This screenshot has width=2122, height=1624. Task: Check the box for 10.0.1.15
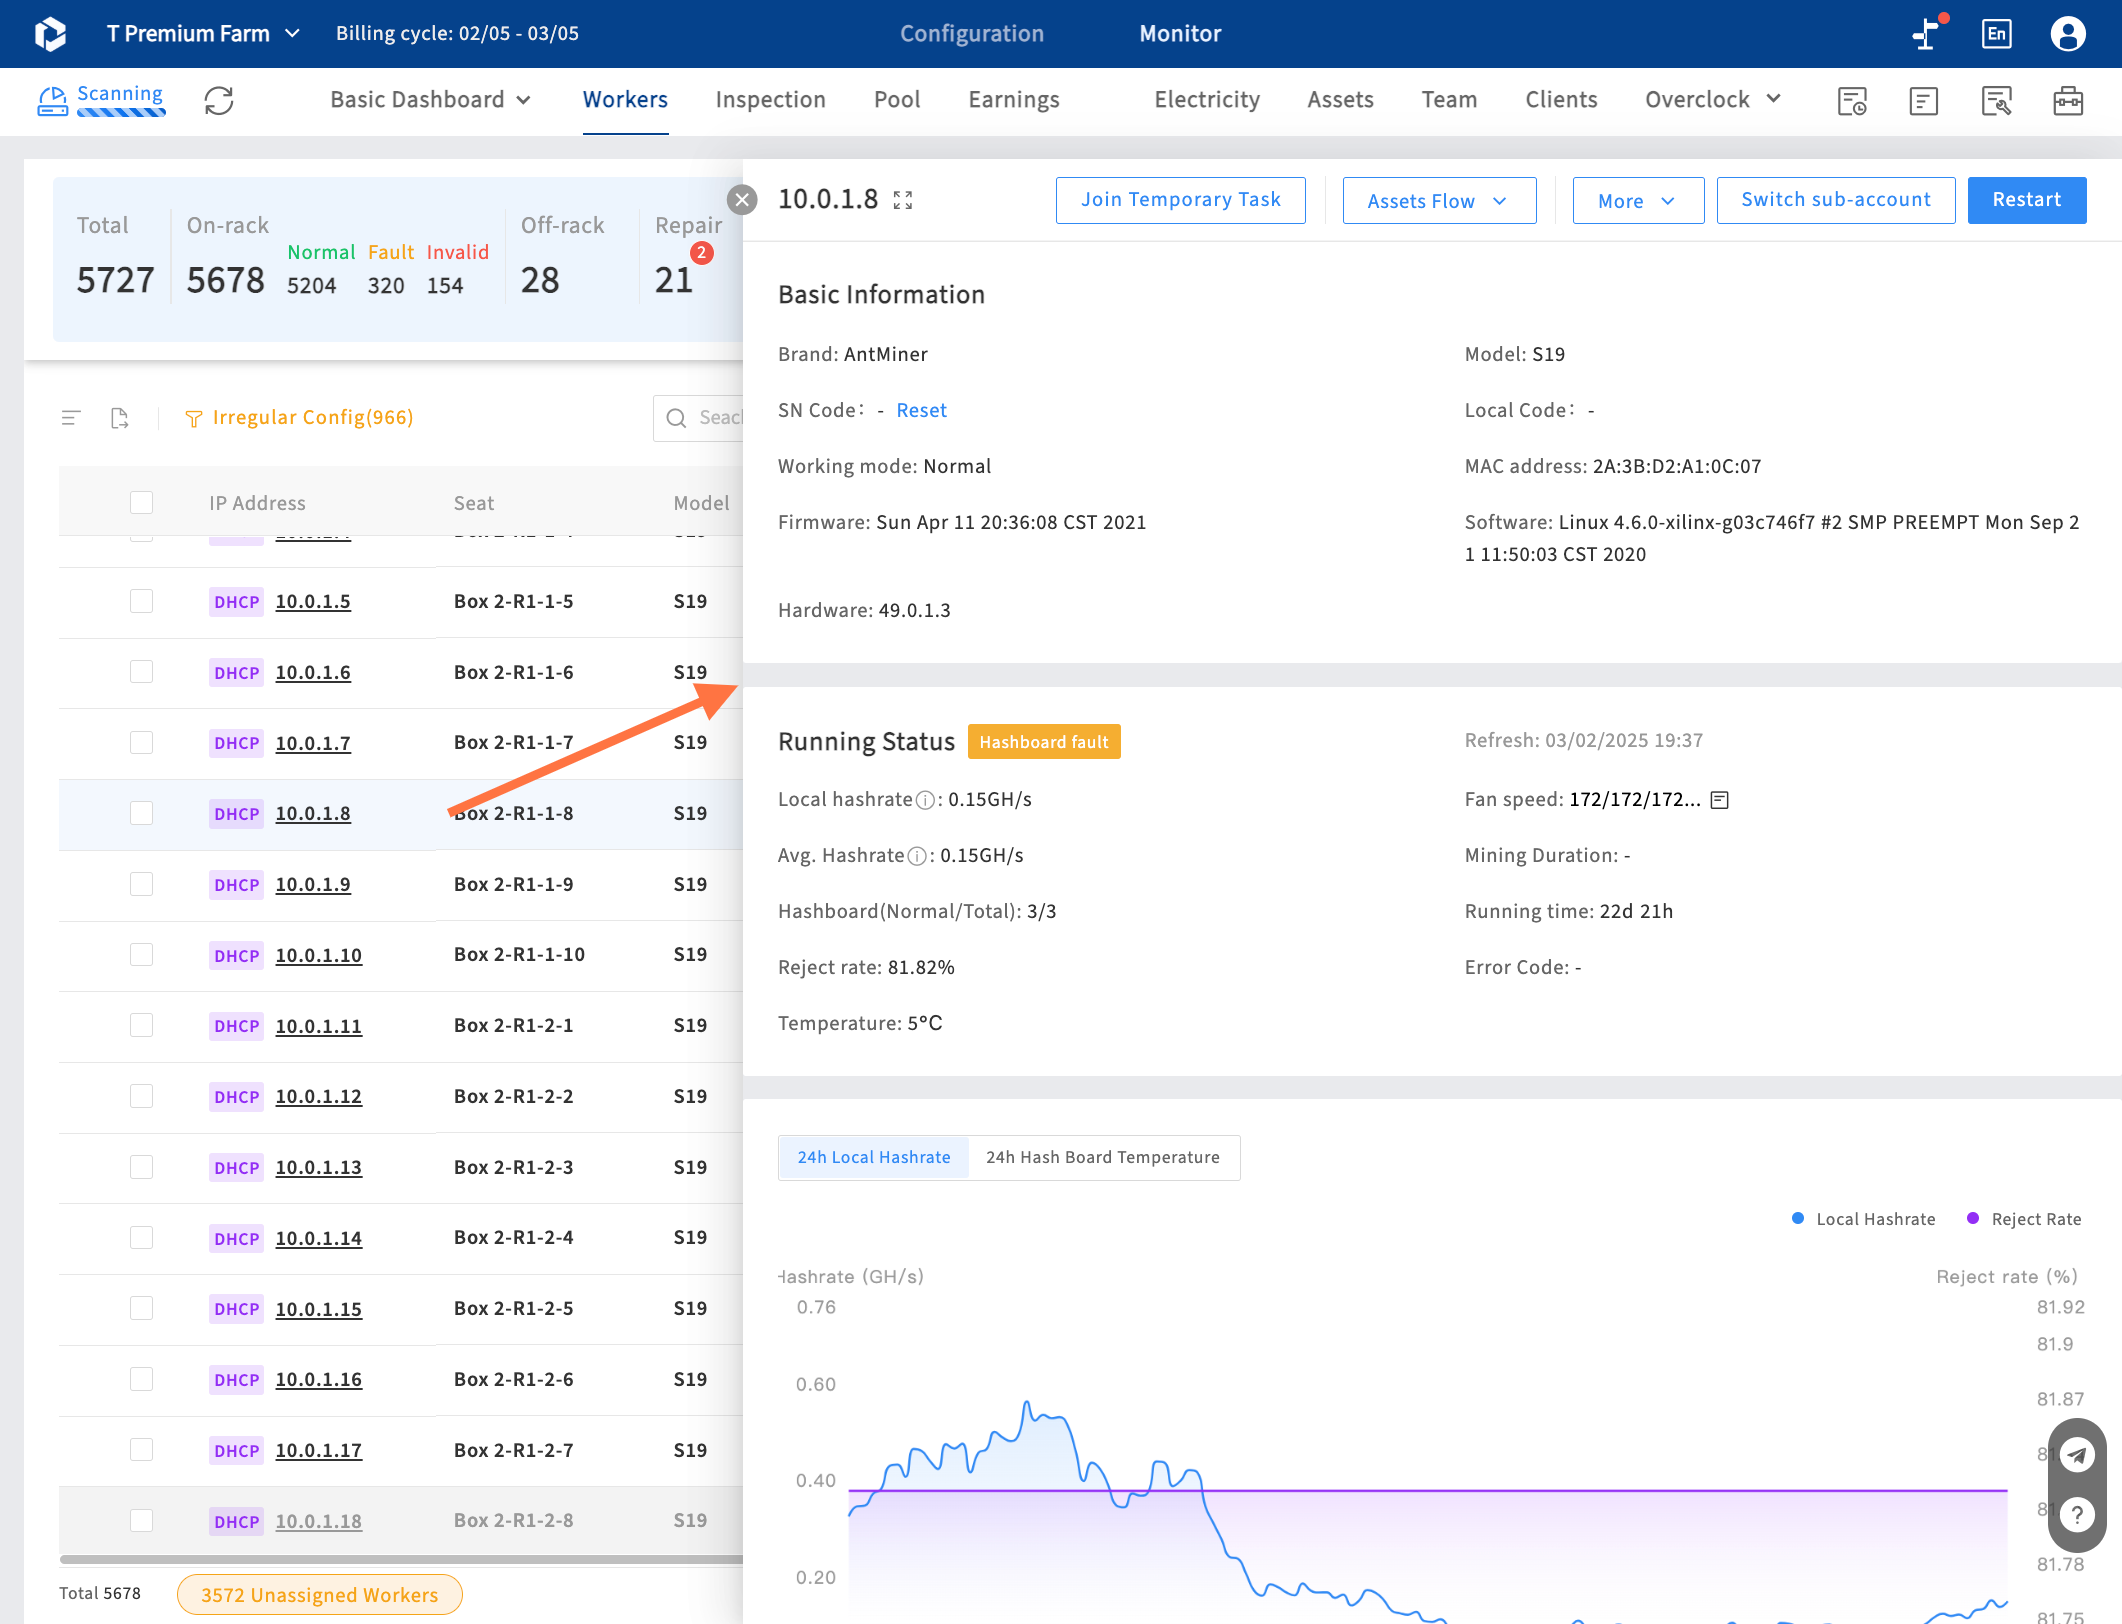click(142, 1308)
